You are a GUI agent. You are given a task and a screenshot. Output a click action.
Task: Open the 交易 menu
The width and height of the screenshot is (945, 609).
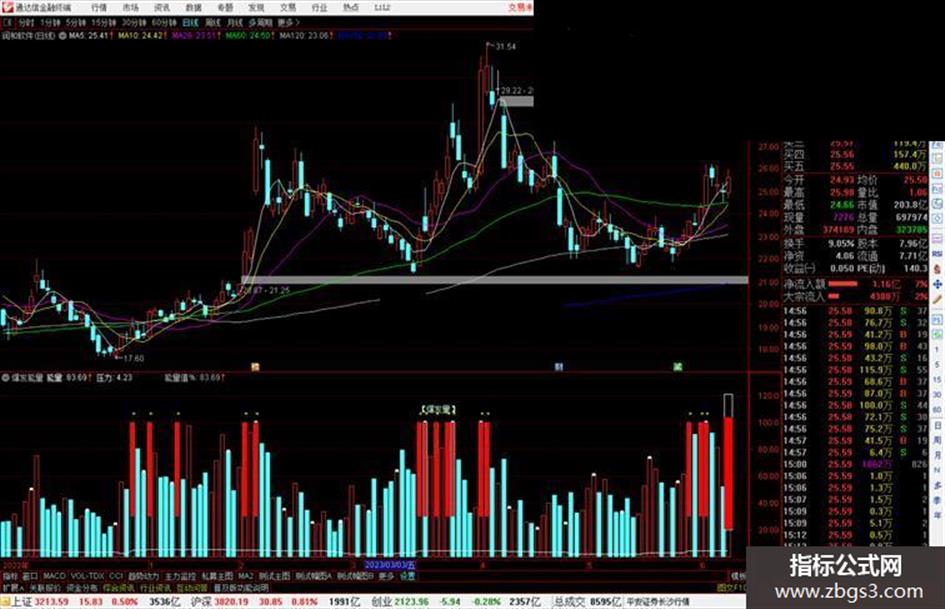coord(287,8)
